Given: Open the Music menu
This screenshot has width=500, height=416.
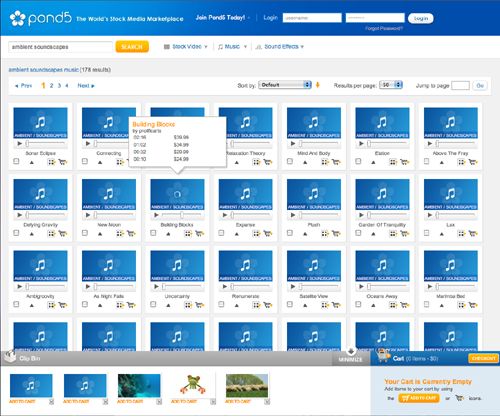Looking at the screenshot, I should tap(232, 47).
